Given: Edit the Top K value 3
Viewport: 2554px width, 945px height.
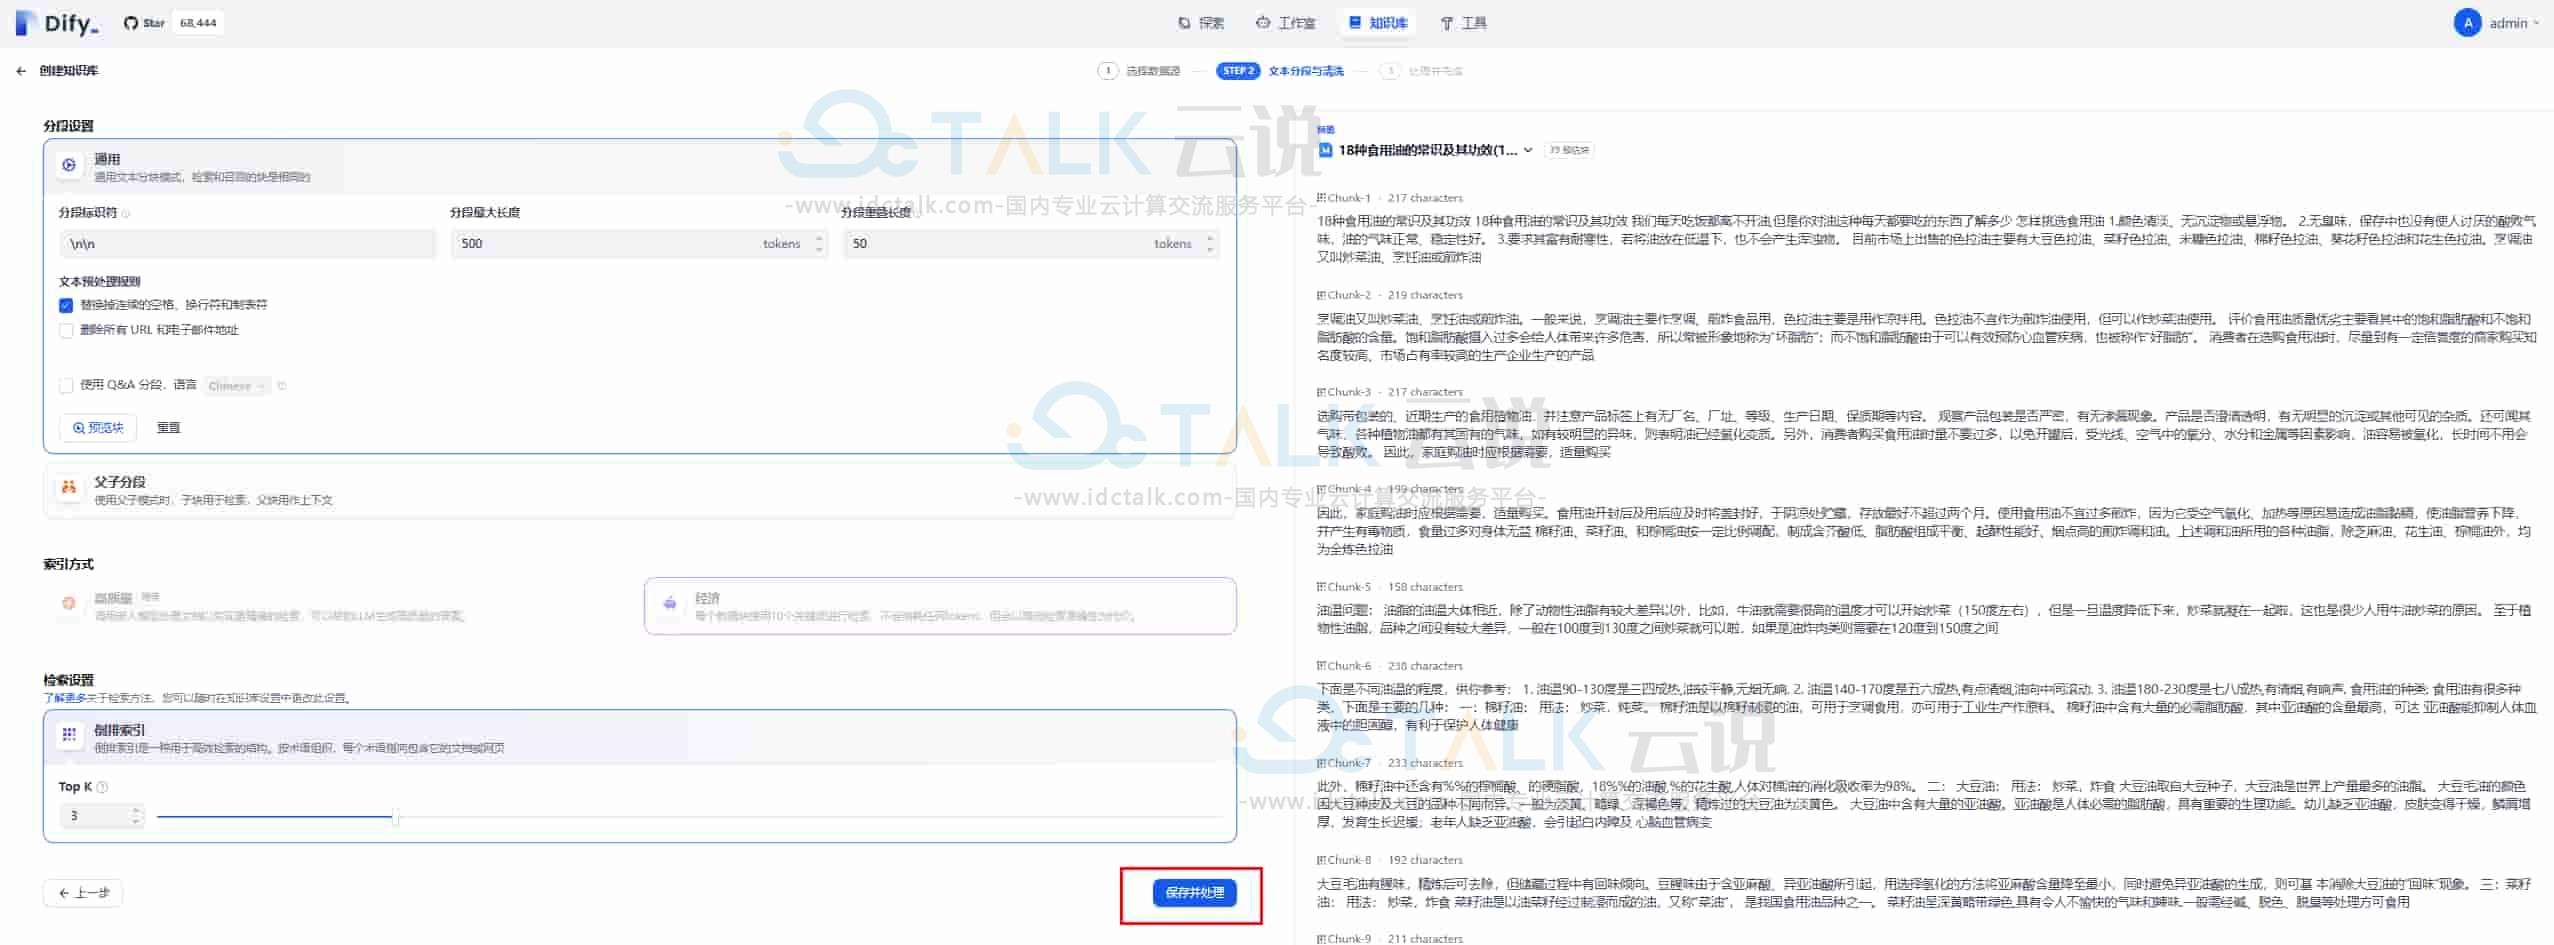Looking at the screenshot, I should [95, 817].
